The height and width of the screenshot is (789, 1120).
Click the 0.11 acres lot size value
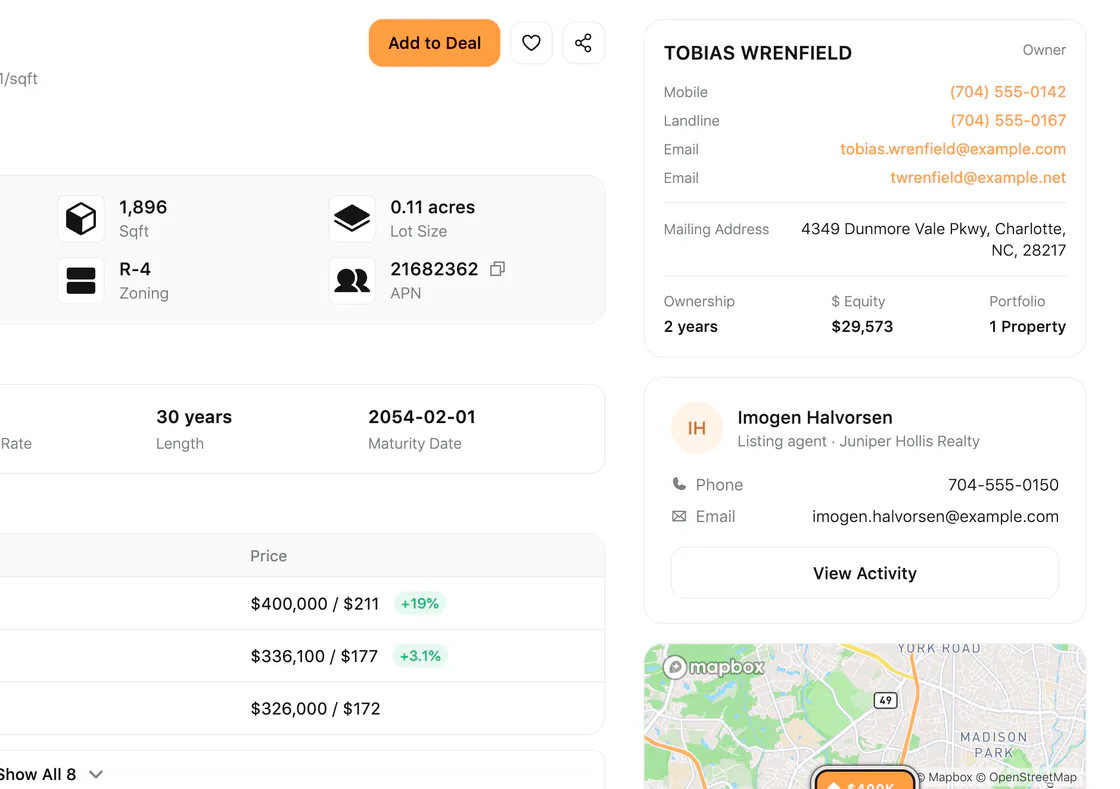(x=432, y=207)
